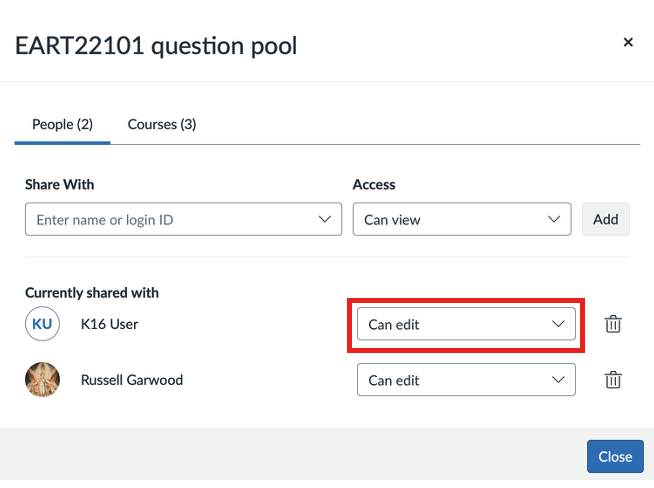Delete K16 User sharing with trash icon
654x488 pixels.
click(613, 324)
